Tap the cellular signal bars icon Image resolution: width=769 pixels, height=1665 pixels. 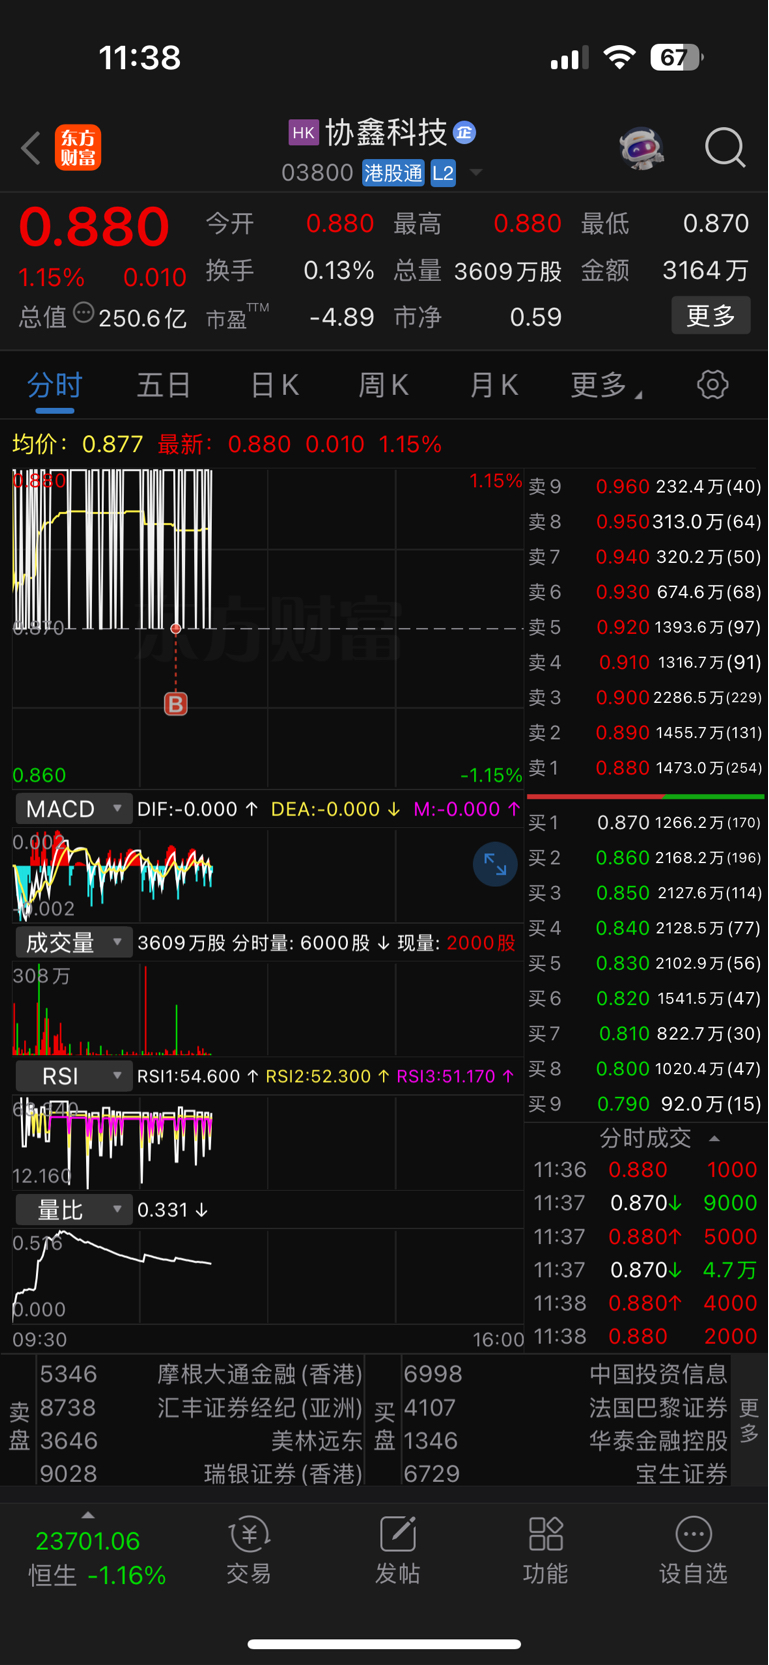(569, 58)
